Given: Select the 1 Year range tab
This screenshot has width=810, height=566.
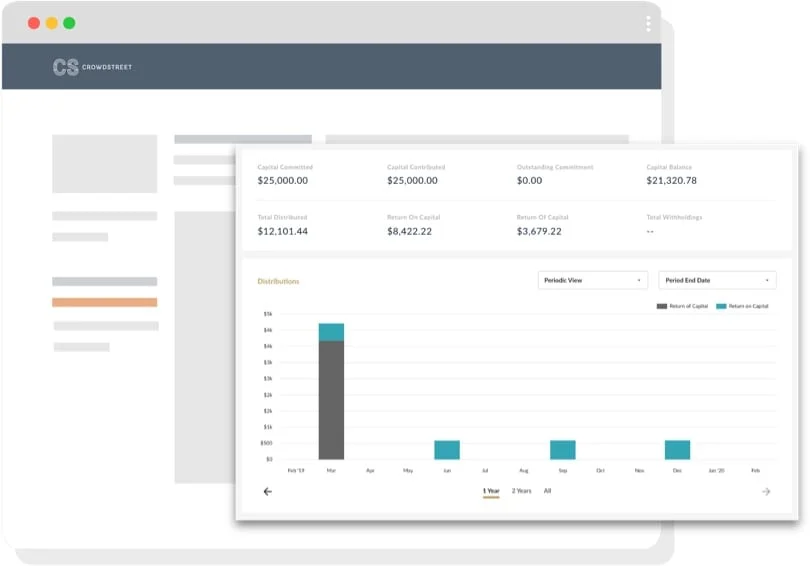Looking at the screenshot, I should pos(491,491).
